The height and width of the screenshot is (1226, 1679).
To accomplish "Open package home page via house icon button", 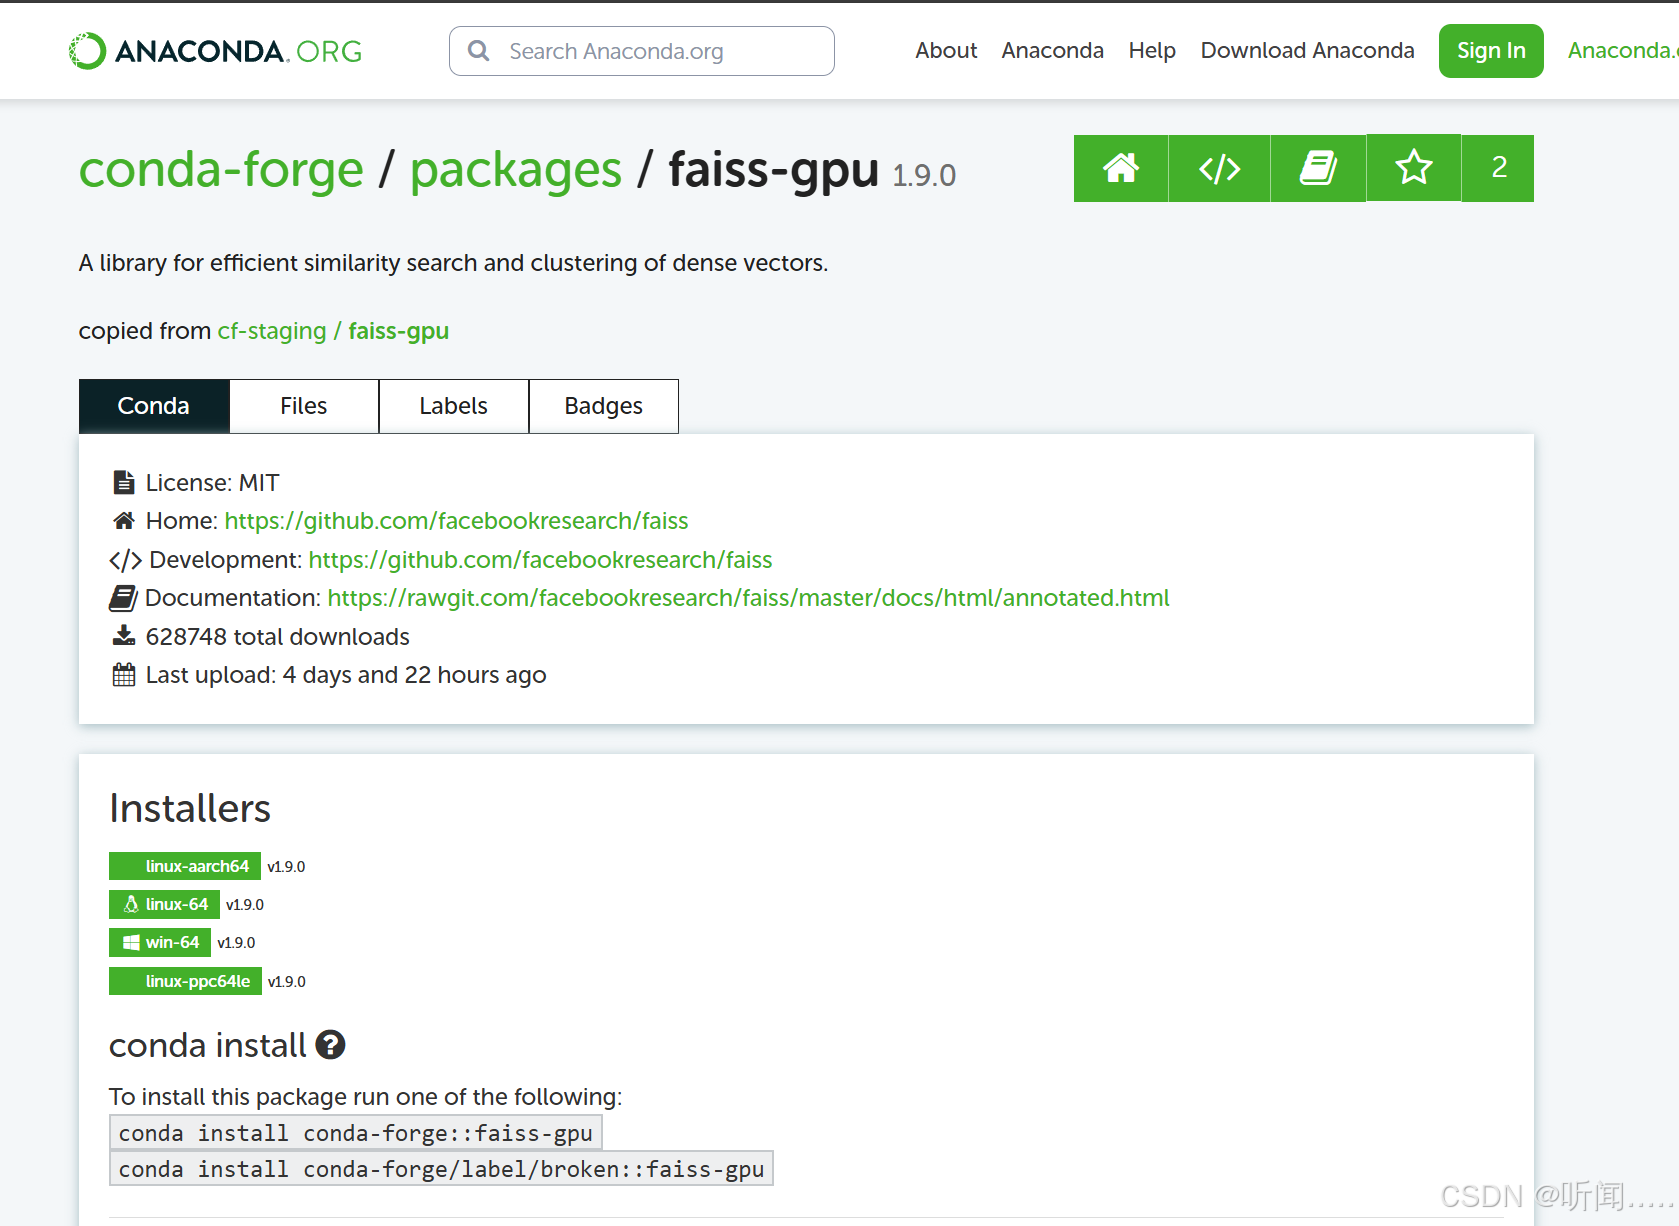I will pos(1121,168).
